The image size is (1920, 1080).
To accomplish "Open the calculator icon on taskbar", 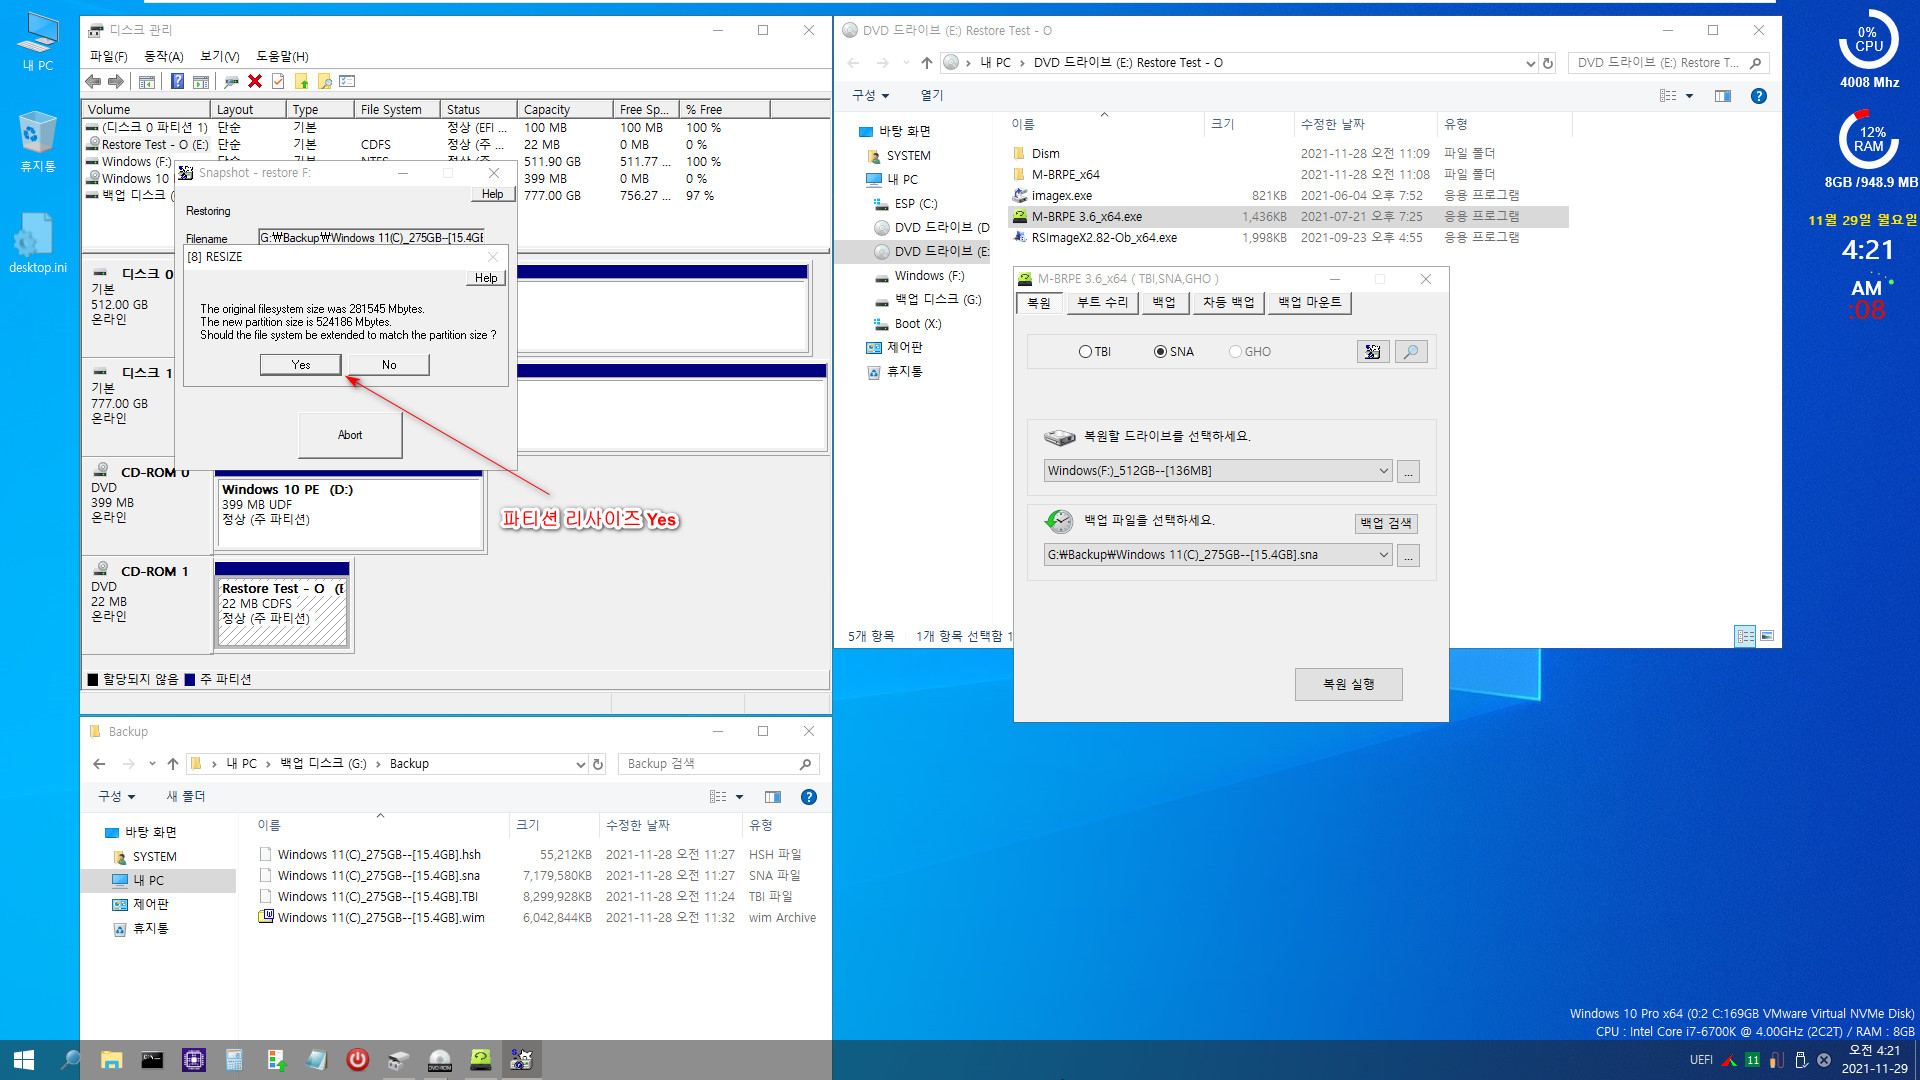I will tap(234, 1060).
